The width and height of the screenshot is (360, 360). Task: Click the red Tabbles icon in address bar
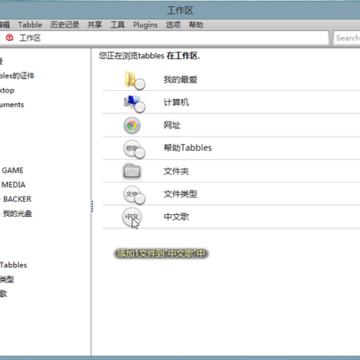click(10, 38)
